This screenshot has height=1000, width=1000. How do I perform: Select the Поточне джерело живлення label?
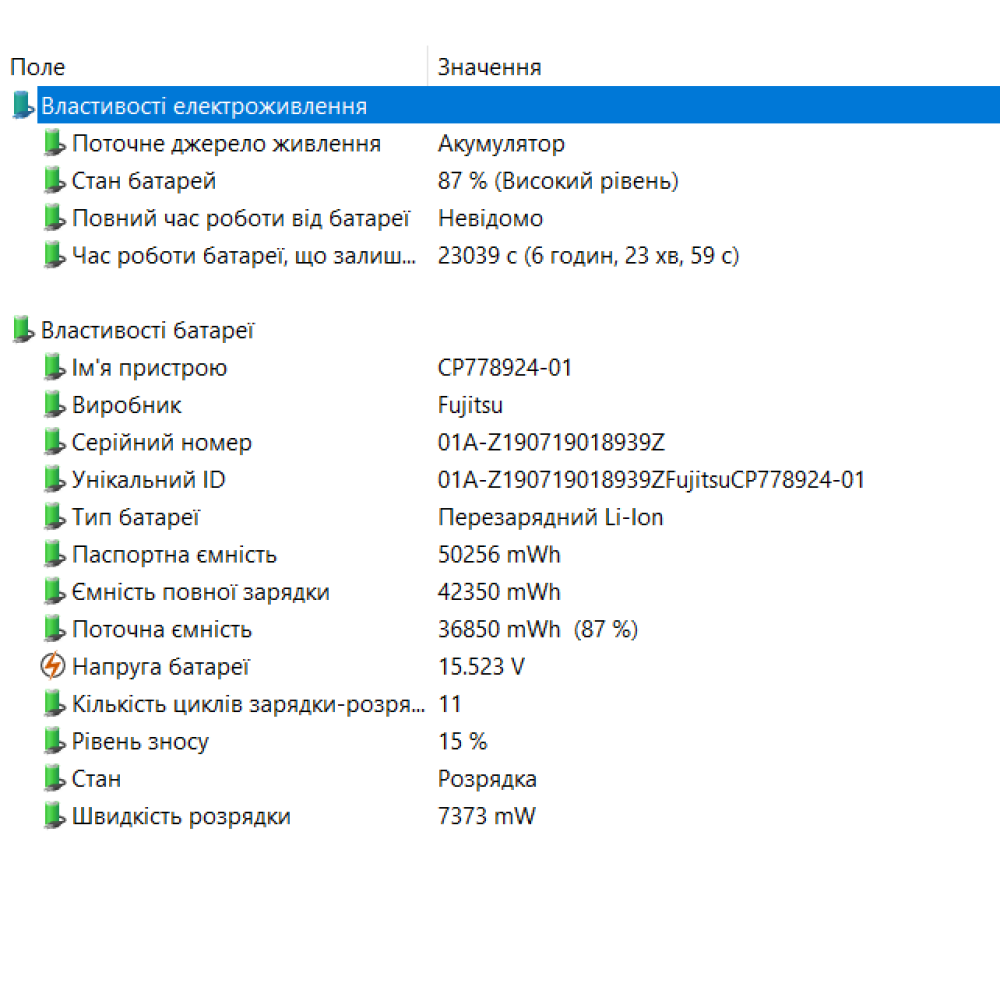[x=226, y=143]
